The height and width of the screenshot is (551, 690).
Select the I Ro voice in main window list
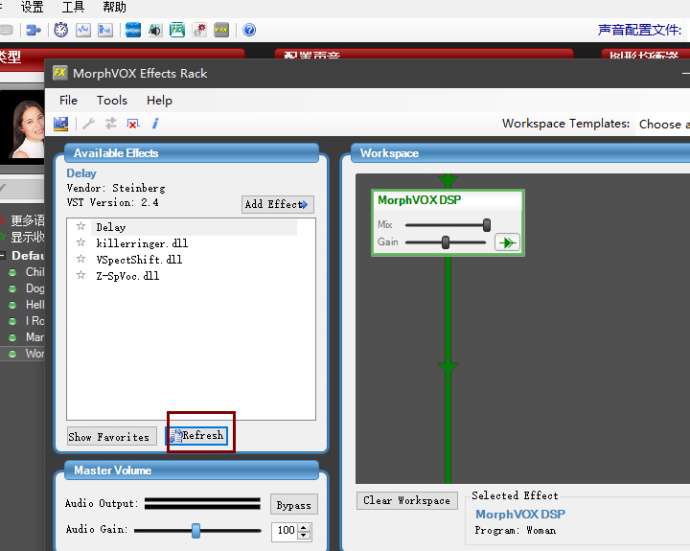tap(34, 321)
